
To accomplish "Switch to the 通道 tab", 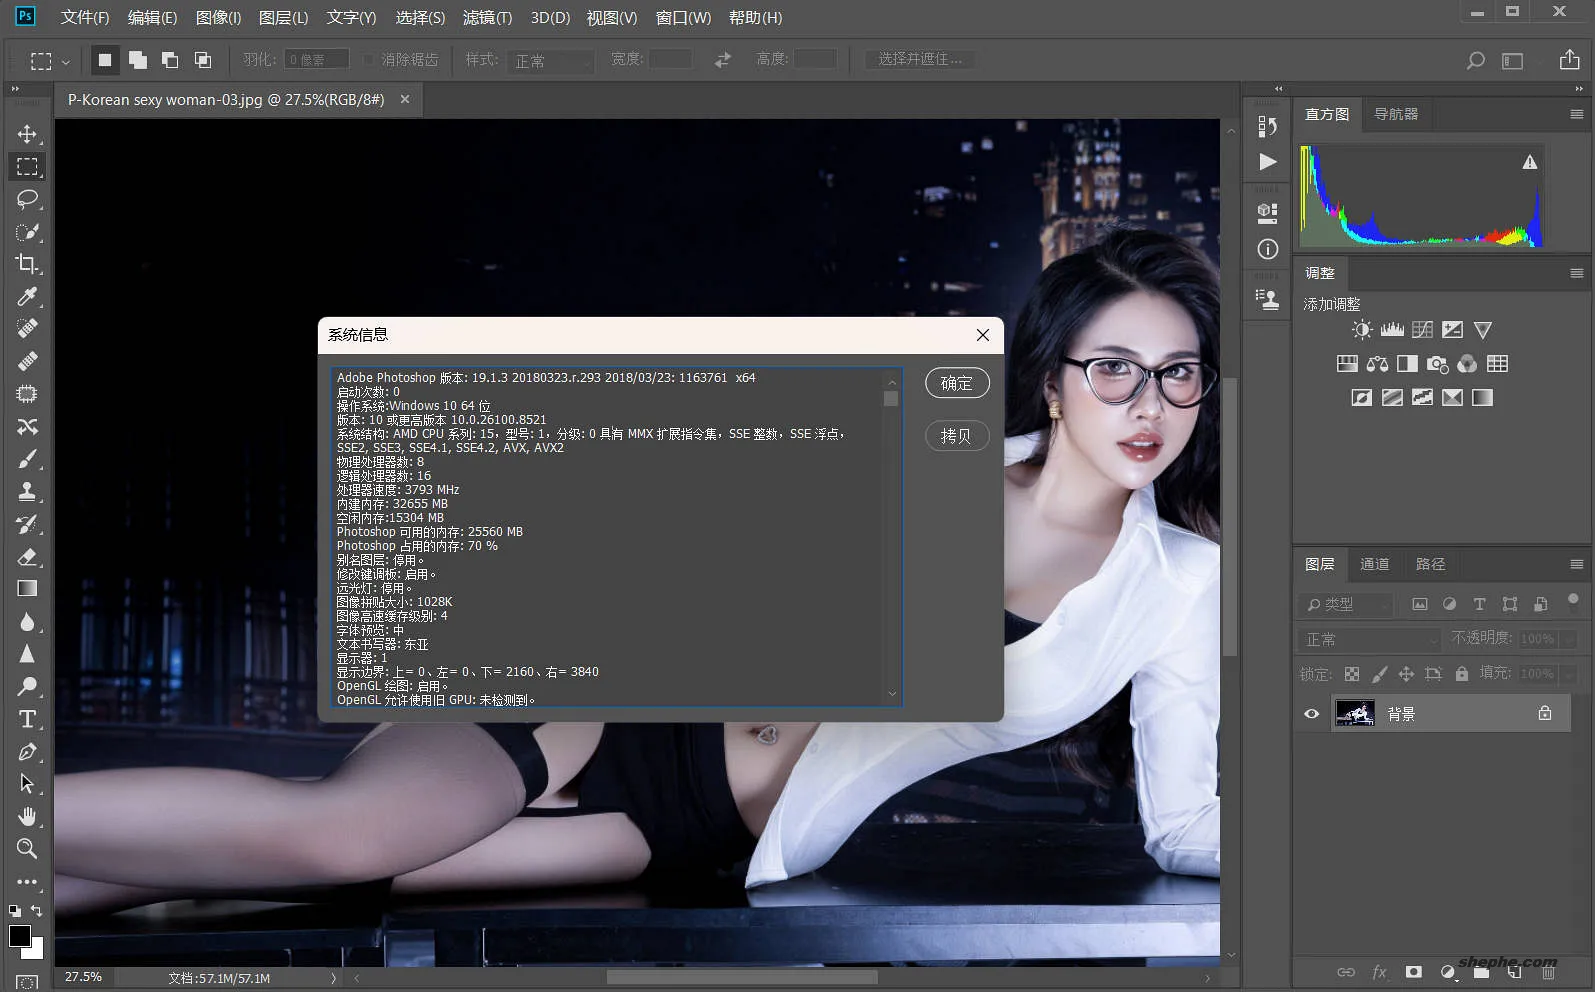I will point(1375,564).
